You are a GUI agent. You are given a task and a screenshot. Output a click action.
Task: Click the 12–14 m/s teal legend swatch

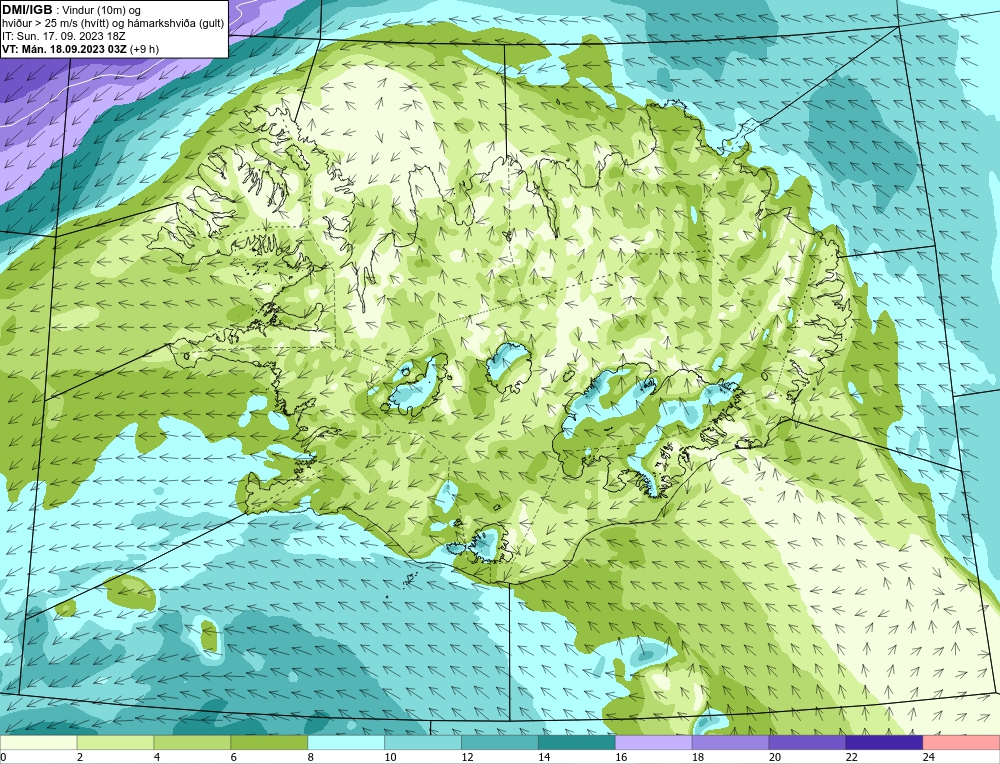click(x=500, y=742)
